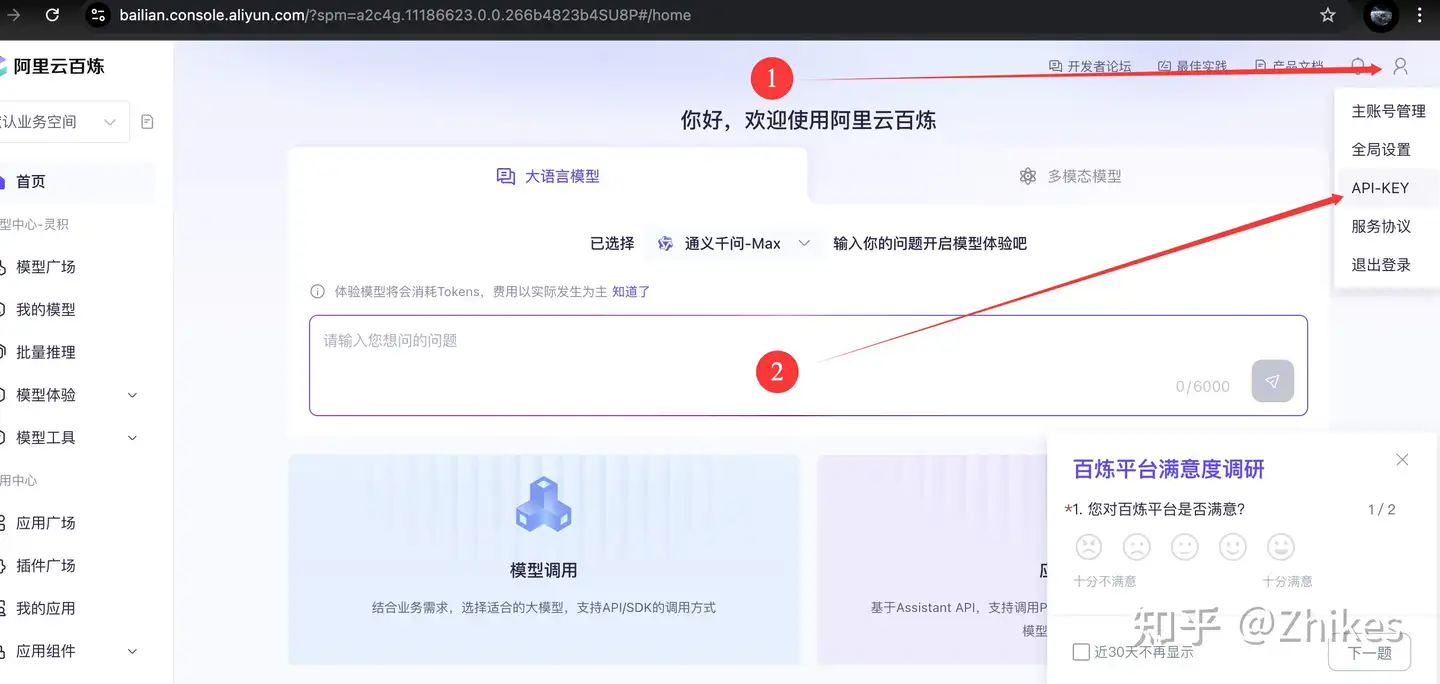Open the 通义千问-Max model dropdown

733,244
